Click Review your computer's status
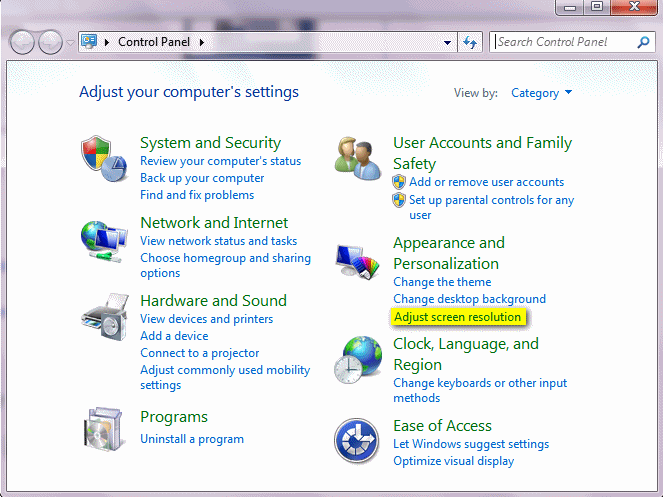Screen dimensions: 663x497 221,161
